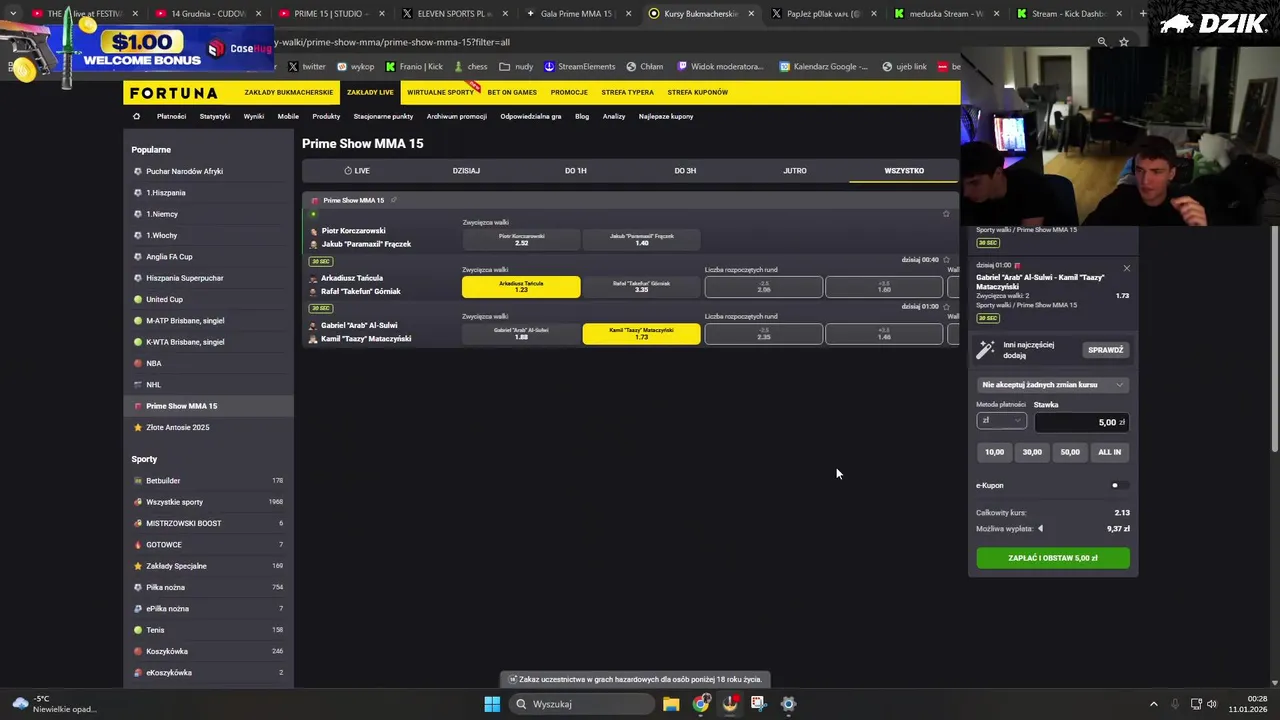Viewport: 1280px width, 720px height.
Task: Open the payment method zł dropdown
Action: 1001,421
